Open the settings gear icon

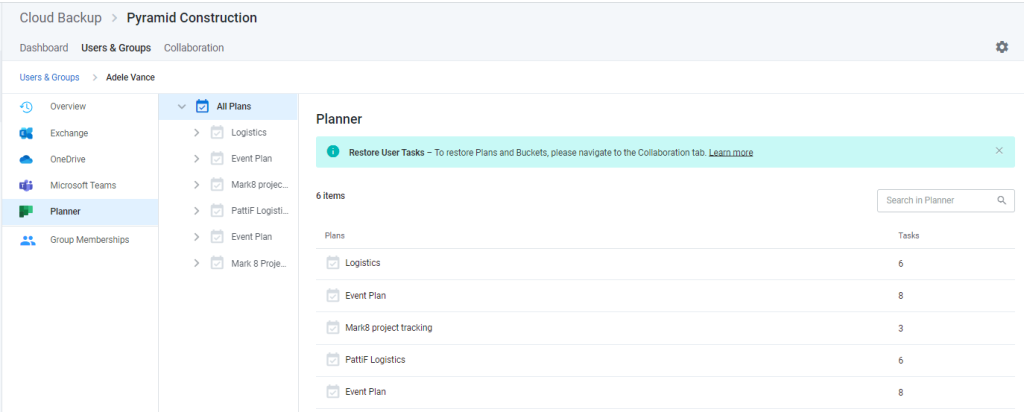click(1001, 47)
